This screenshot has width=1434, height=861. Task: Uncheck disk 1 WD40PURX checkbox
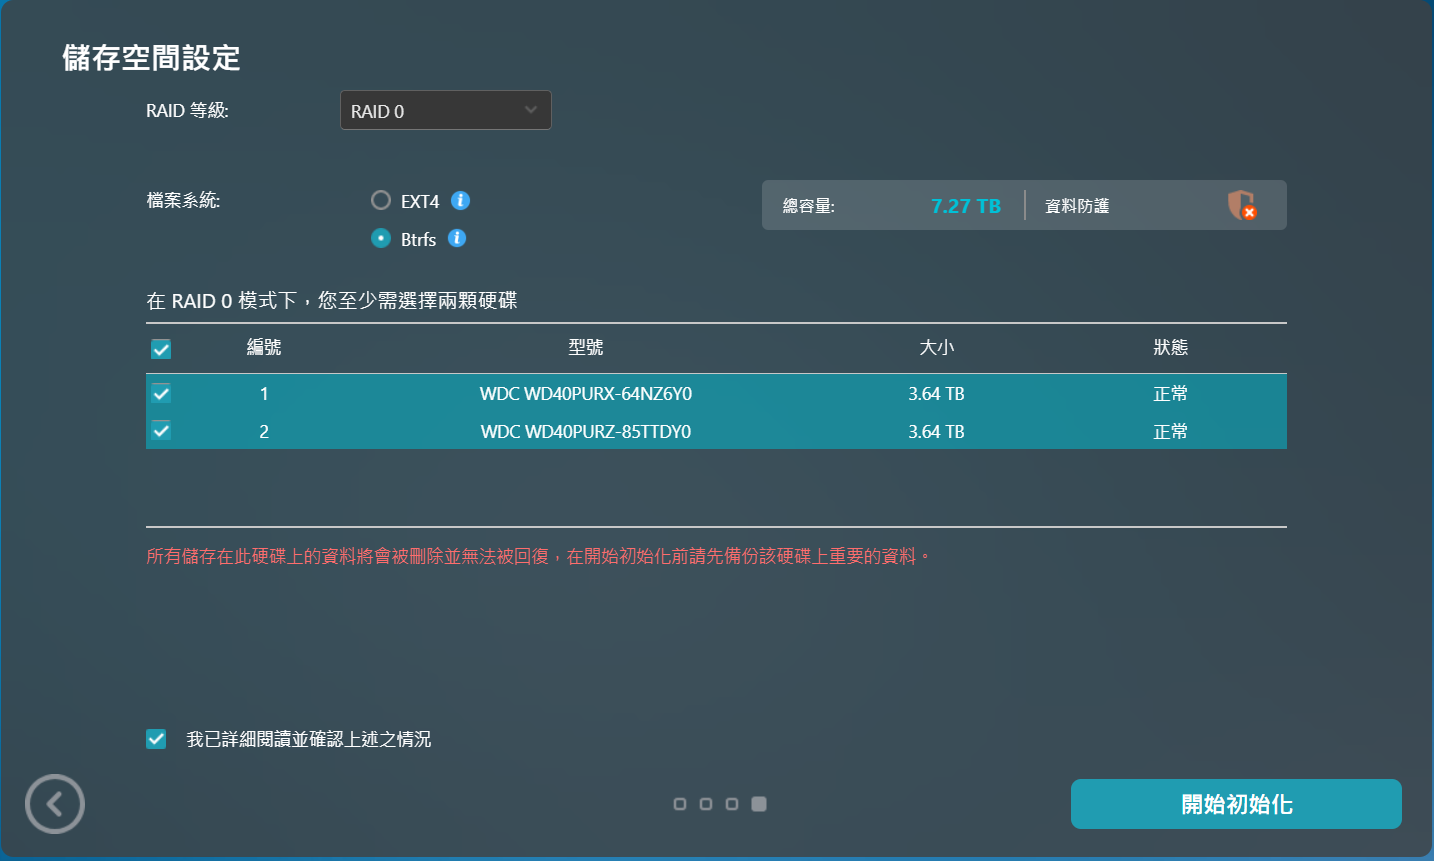(x=161, y=393)
